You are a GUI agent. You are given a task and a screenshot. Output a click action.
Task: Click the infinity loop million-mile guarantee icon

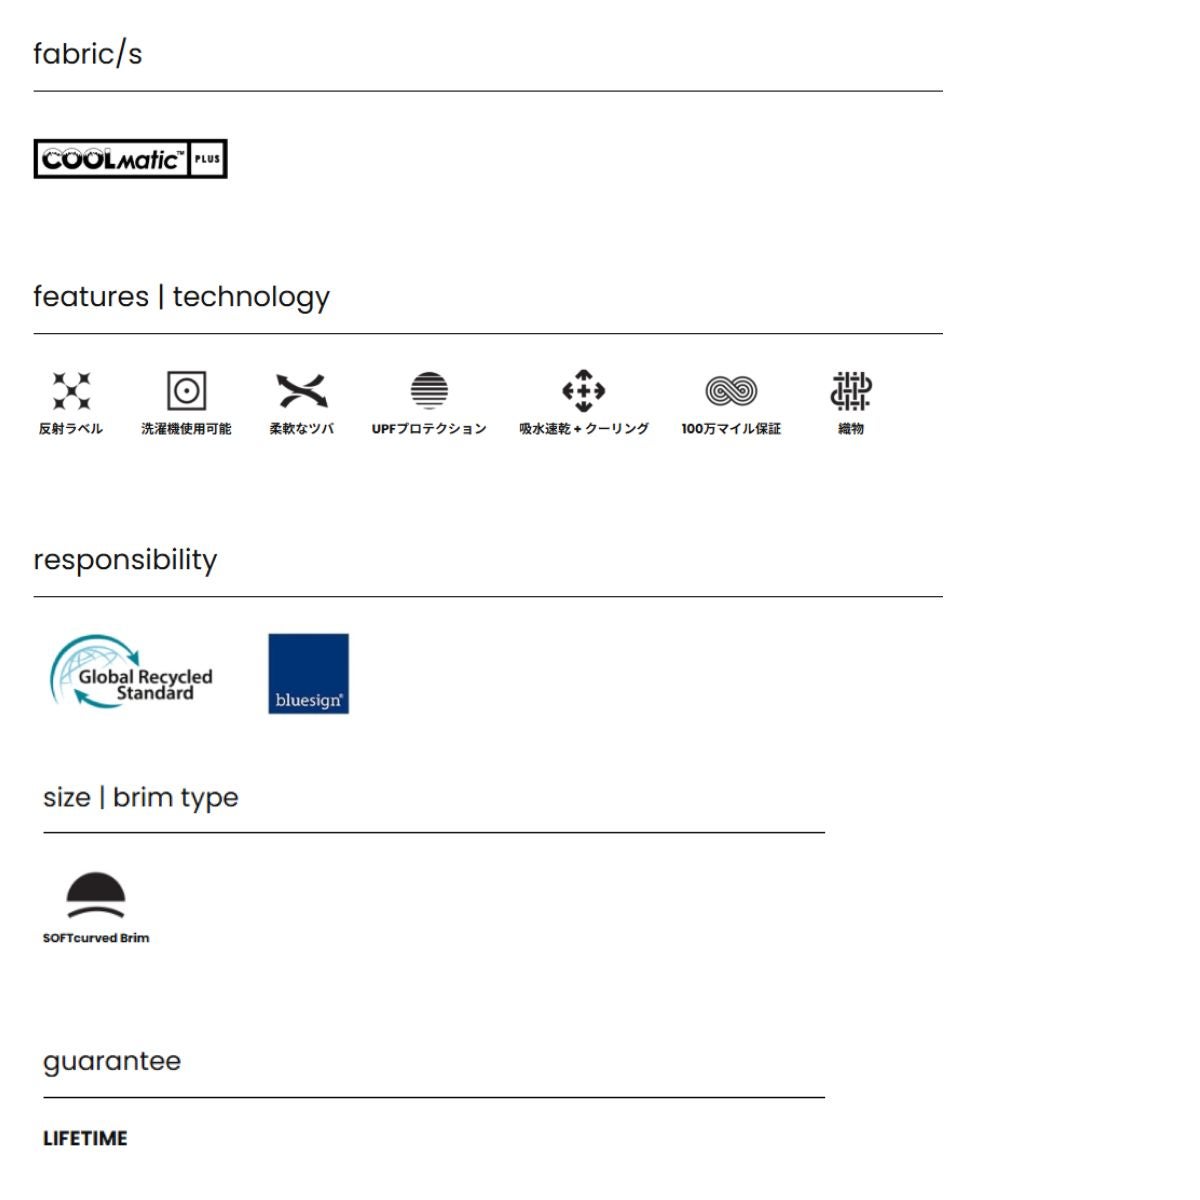coord(731,390)
